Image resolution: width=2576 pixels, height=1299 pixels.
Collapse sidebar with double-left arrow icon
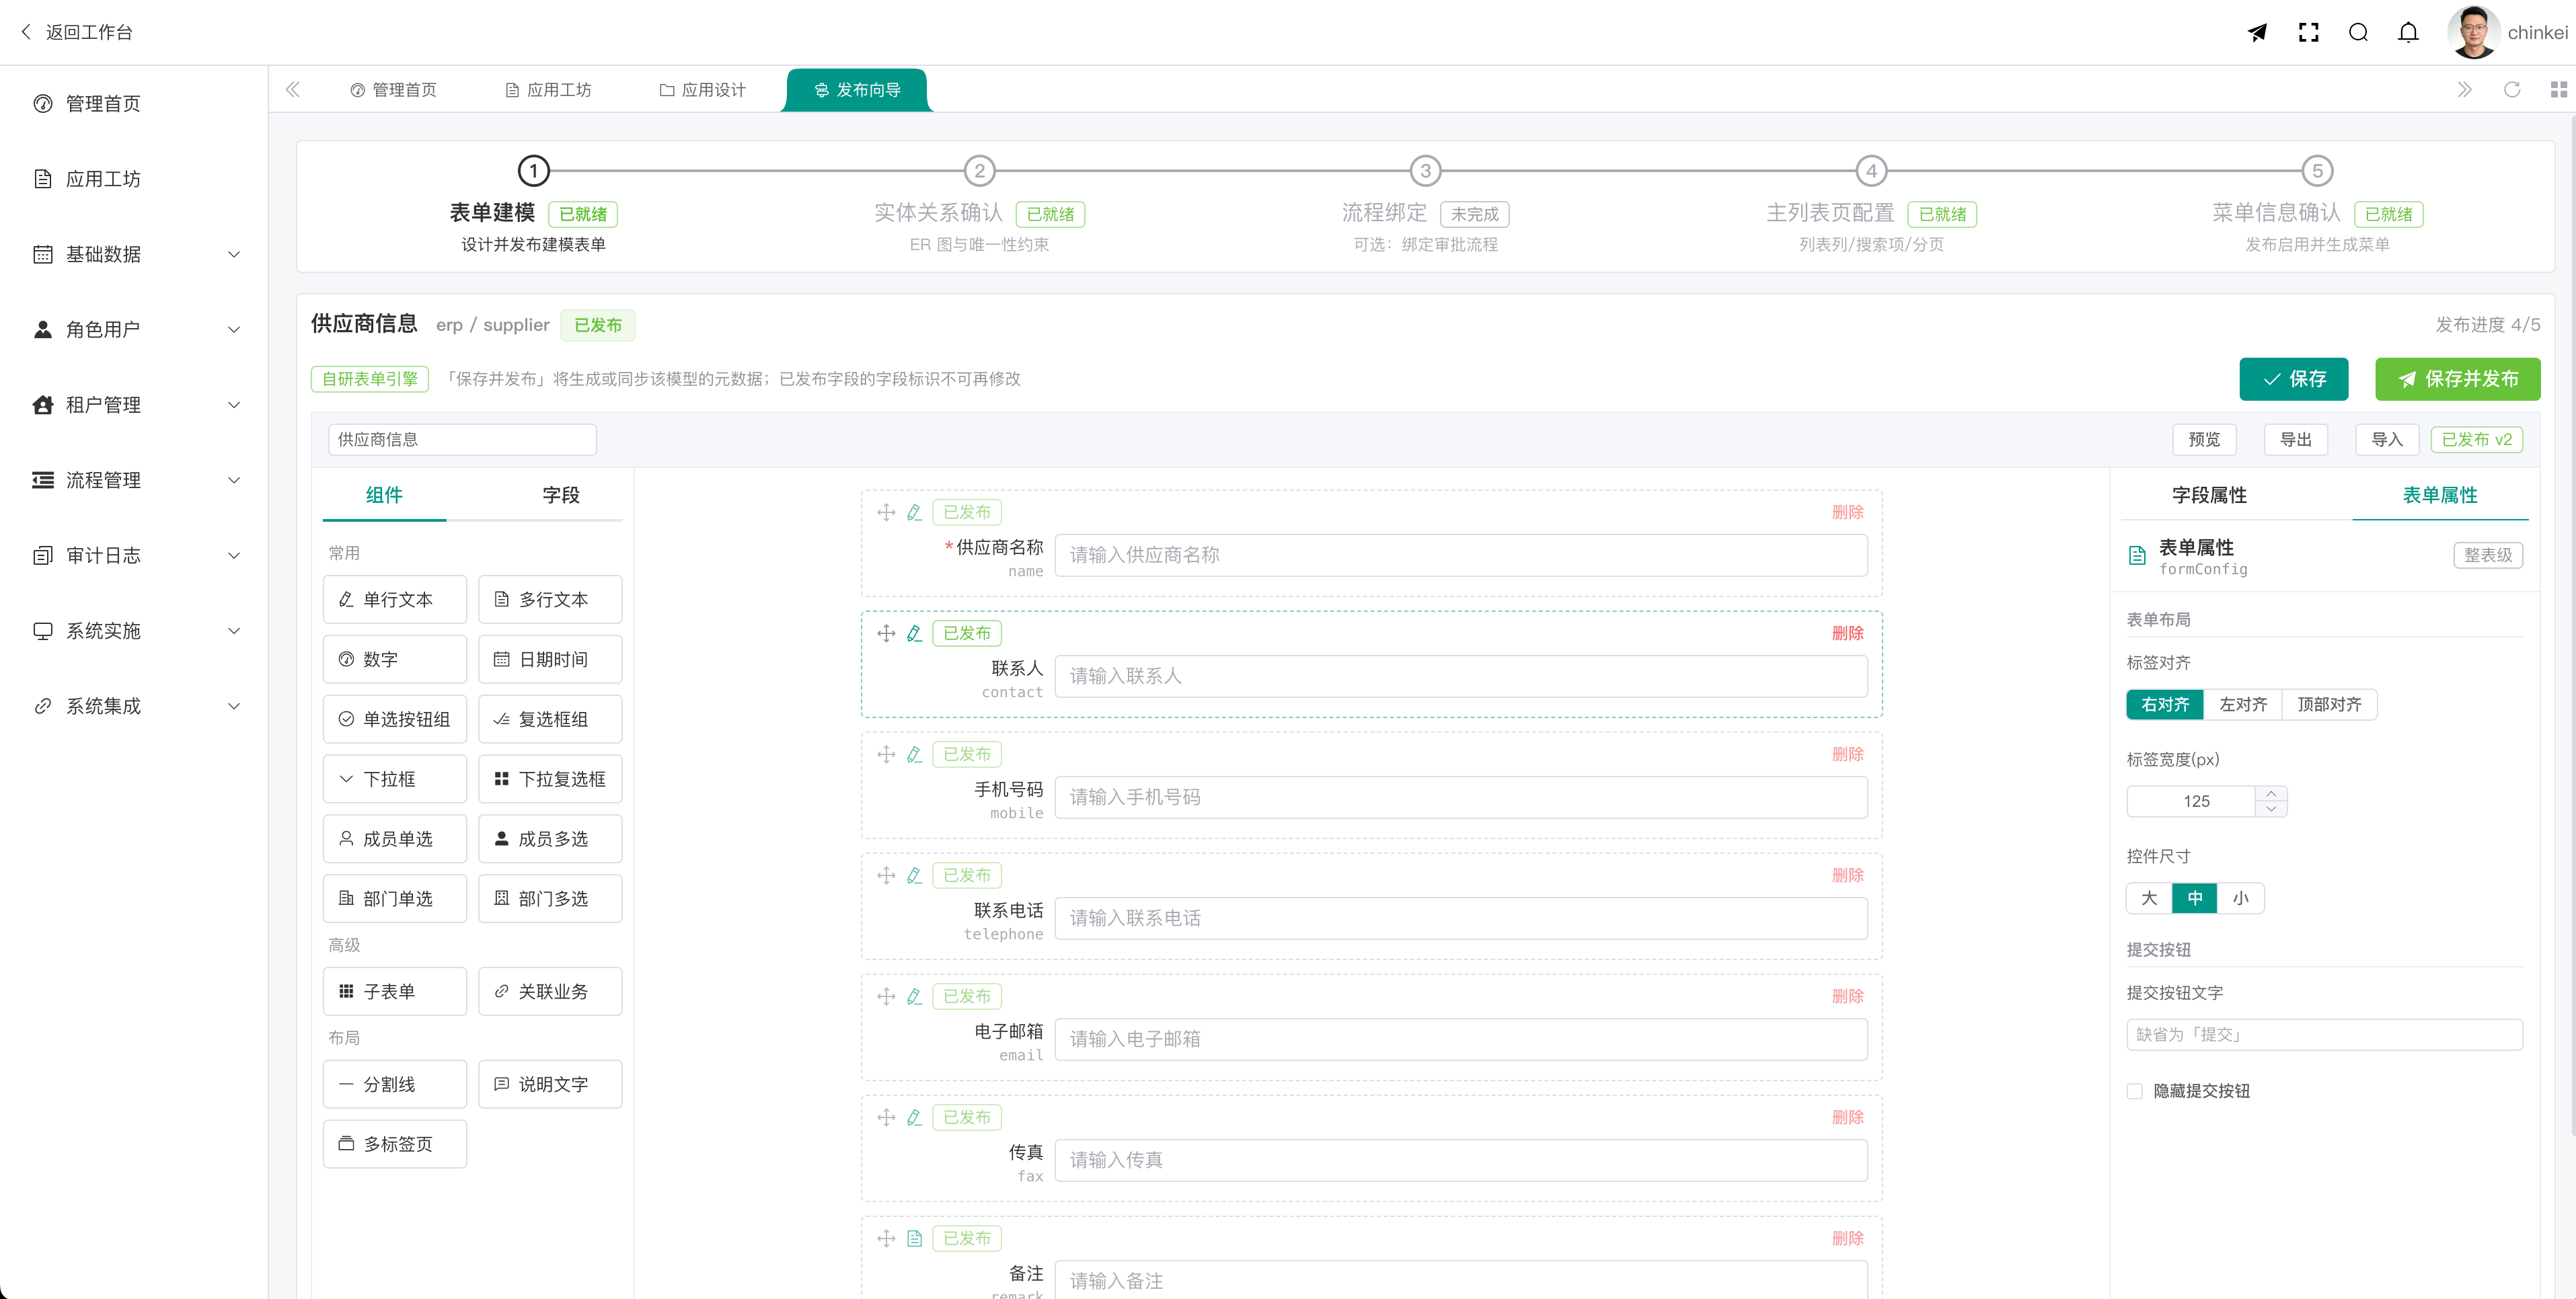293,90
